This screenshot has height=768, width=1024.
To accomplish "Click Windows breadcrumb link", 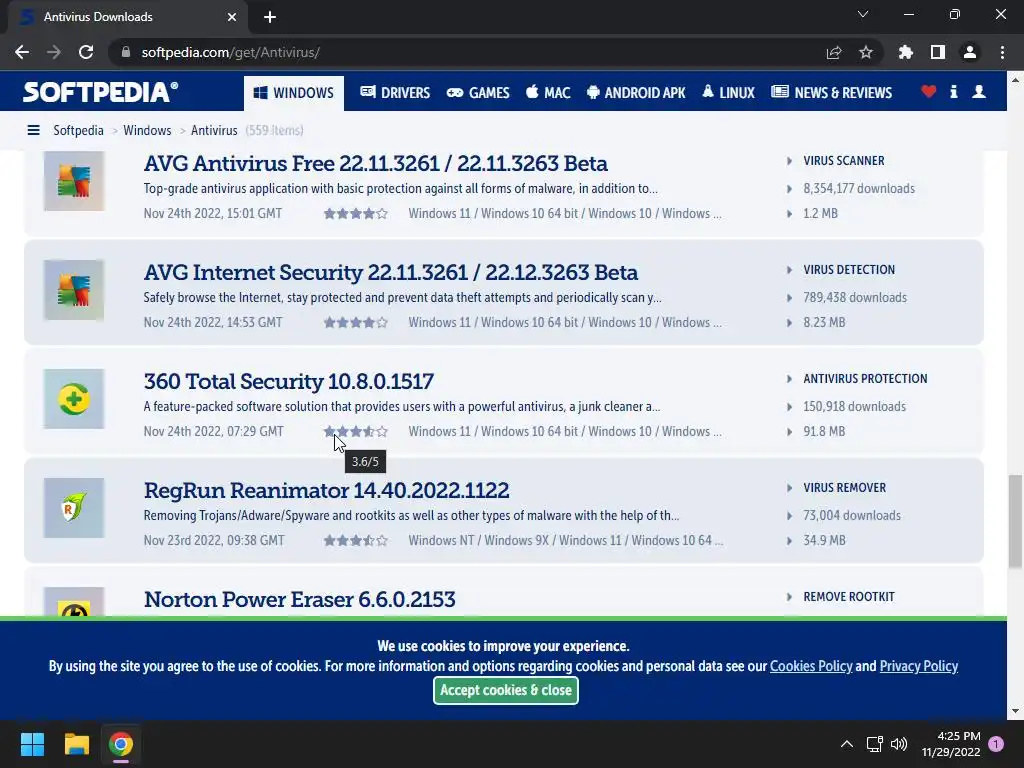I will [x=147, y=131].
